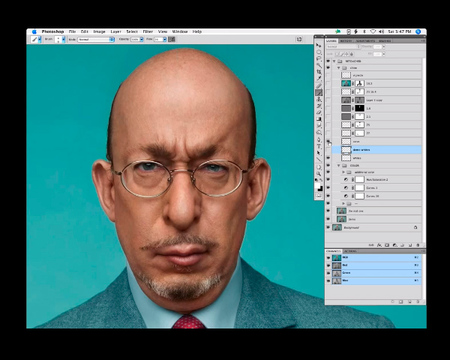Screen dimensions: 450x360
Task: Click save selection as channel icon
Action: point(401,302)
